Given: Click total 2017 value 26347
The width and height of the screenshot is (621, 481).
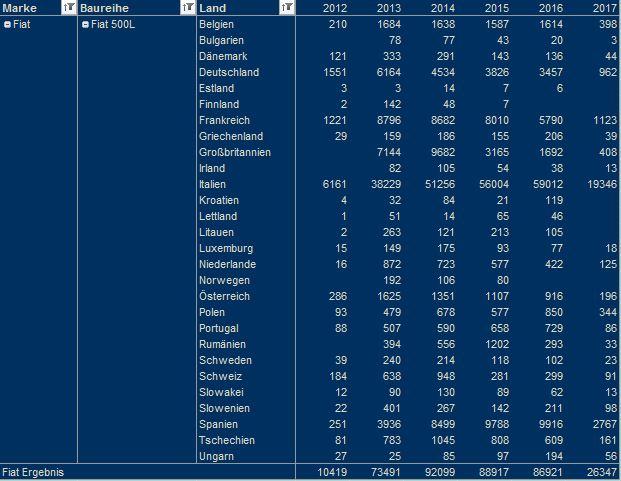Looking at the screenshot, I should 600,472.
